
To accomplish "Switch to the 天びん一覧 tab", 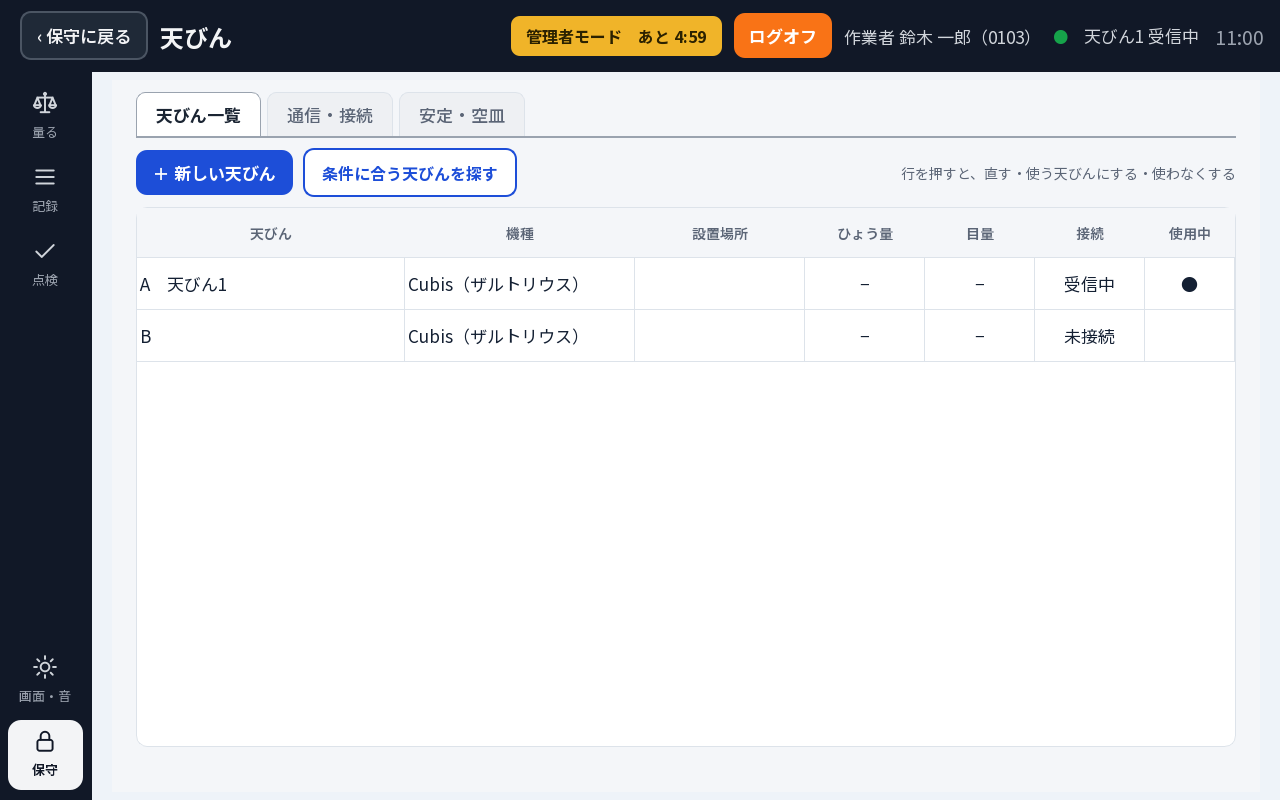I will [198, 115].
